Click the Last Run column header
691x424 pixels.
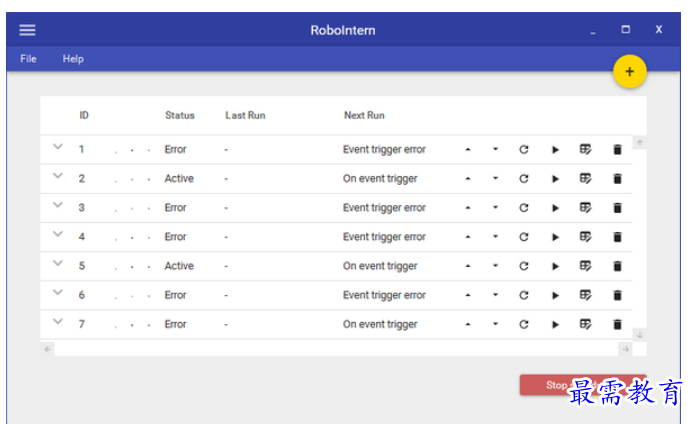click(245, 115)
